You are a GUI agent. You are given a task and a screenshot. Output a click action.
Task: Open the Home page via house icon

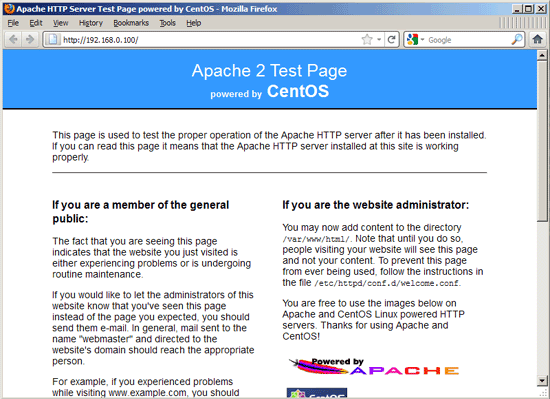pyautogui.click(x=537, y=39)
